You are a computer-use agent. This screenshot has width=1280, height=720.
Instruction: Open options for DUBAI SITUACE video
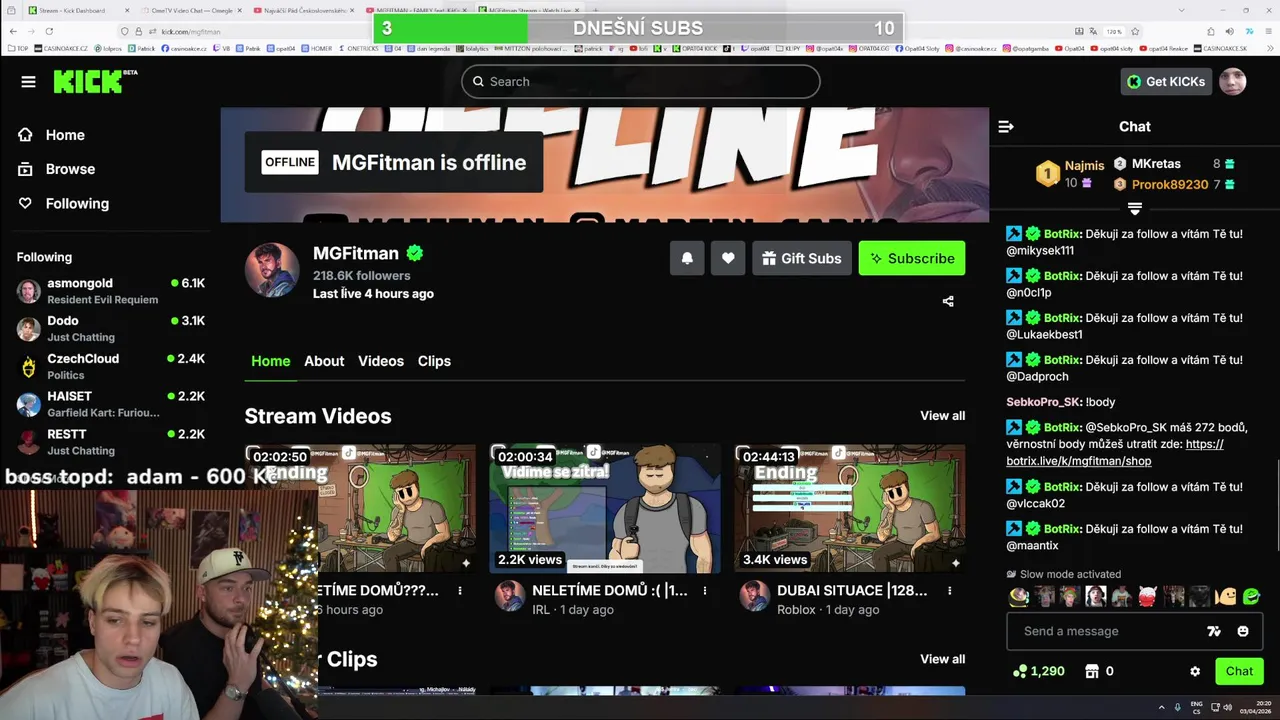pyautogui.click(x=950, y=591)
